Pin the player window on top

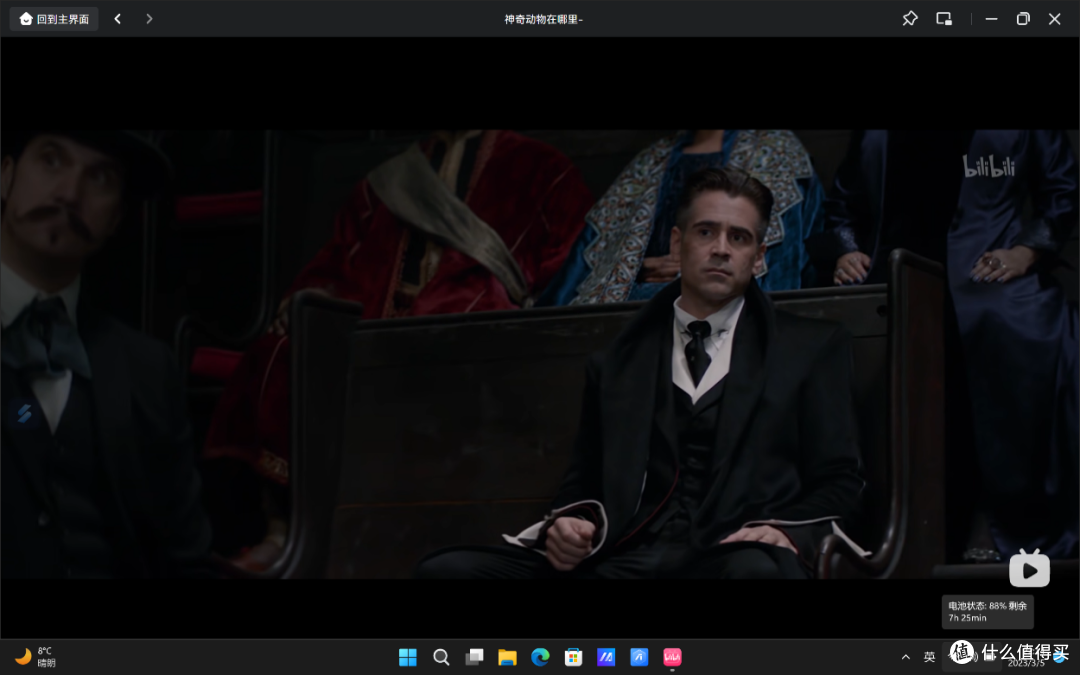pos(910,19)
